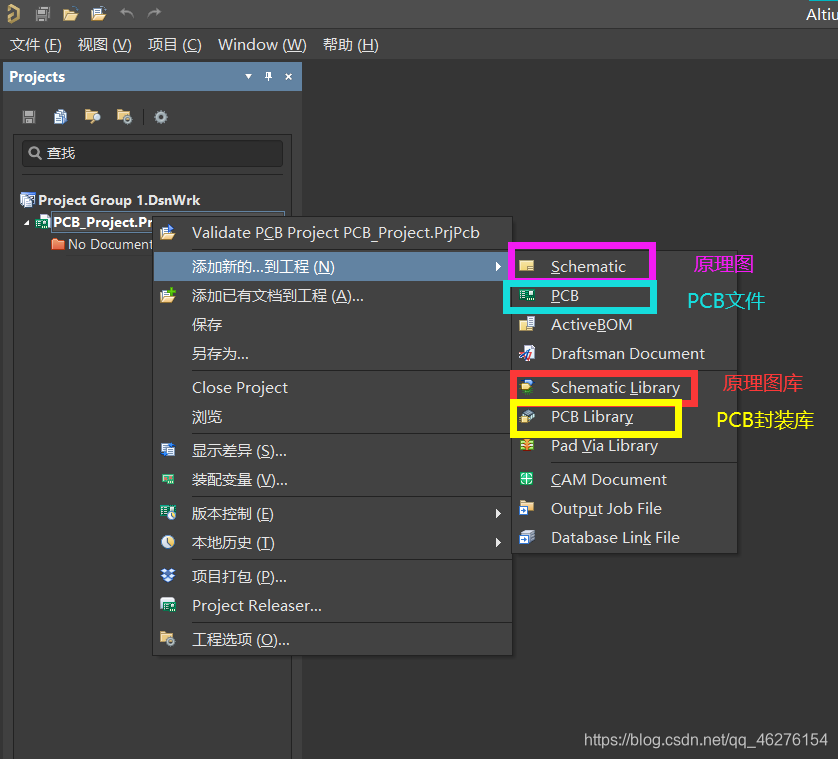Click the Dropbox project packager icon
Screen dimensions: 838x759
tap(168, 576)
